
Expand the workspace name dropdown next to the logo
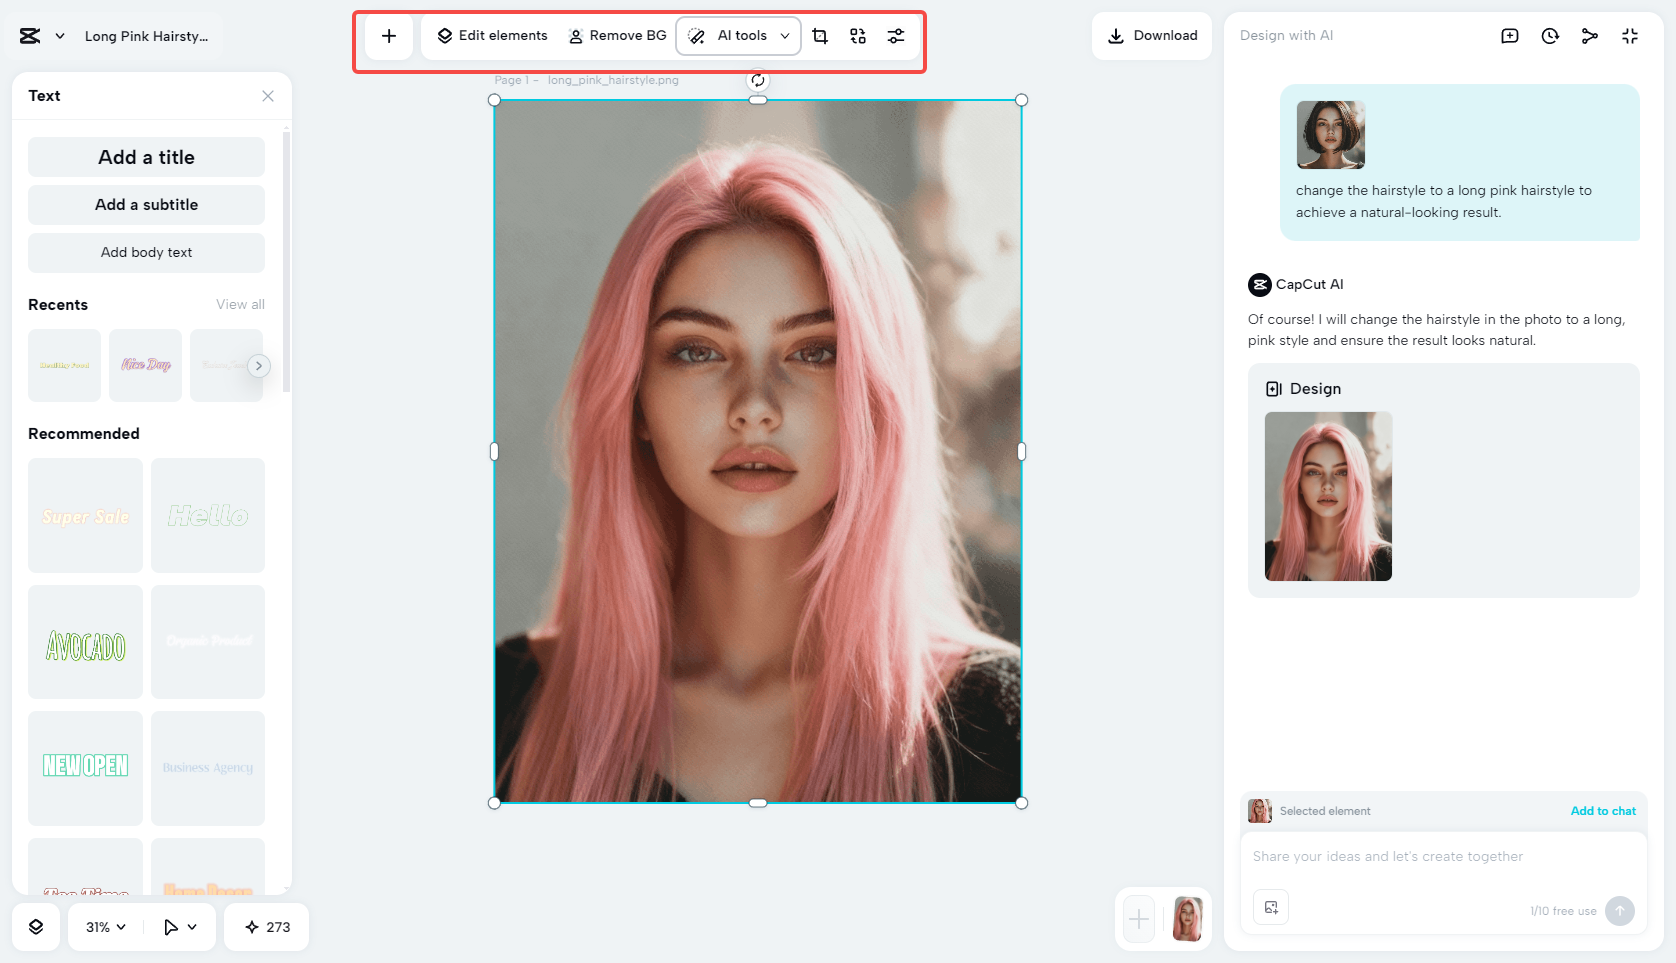click(60, 35)
